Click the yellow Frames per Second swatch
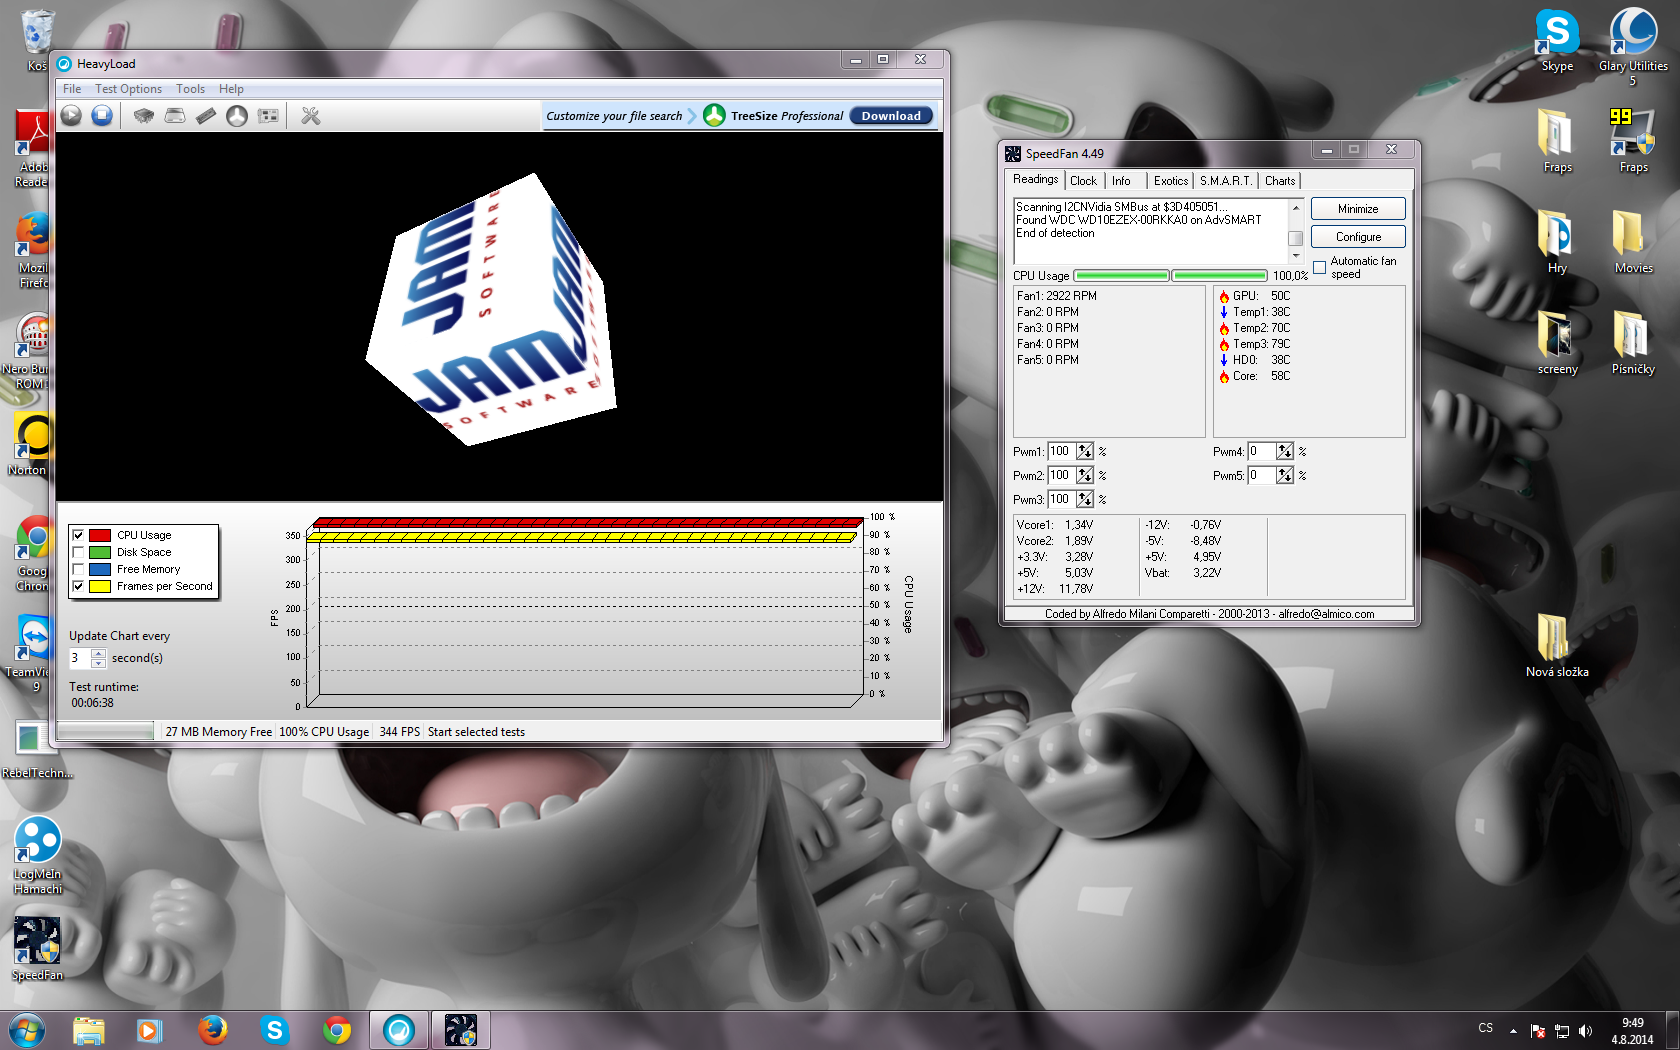This screenshot has height=1050, width=1680. [x=100, y=586]
